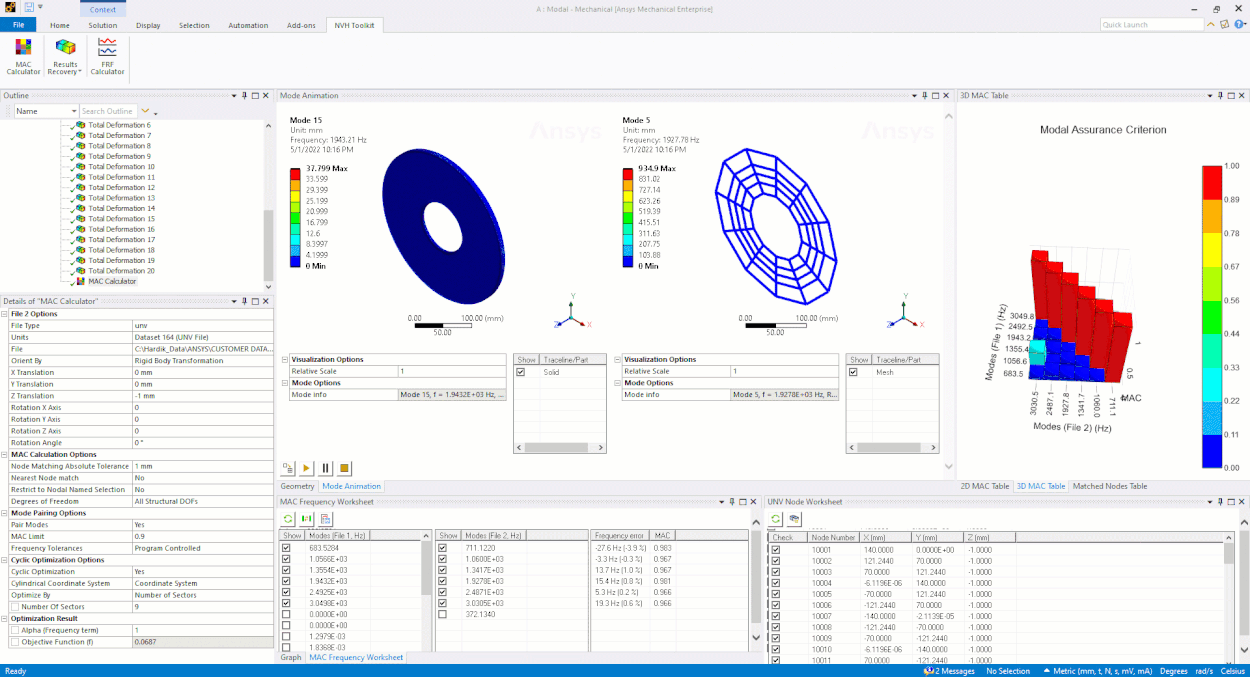
Task: Play the mode animation
Action: [307, 468]
